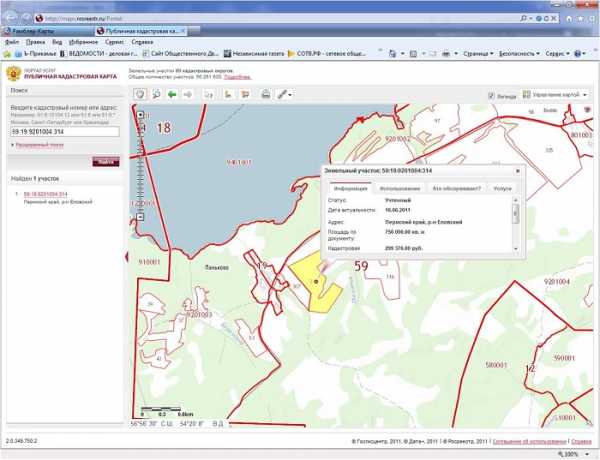Open the Страница command bar dropdown
The height and width of the screenshot is (460, 600).
click(478, 54)
